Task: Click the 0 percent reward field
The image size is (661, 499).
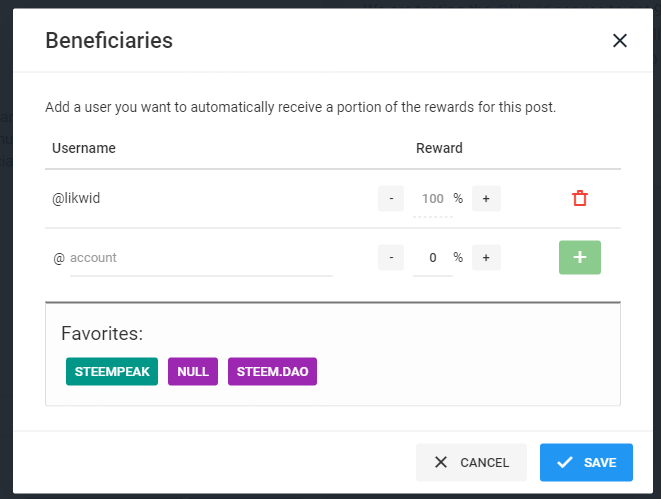Action: [x=432, y=258]
